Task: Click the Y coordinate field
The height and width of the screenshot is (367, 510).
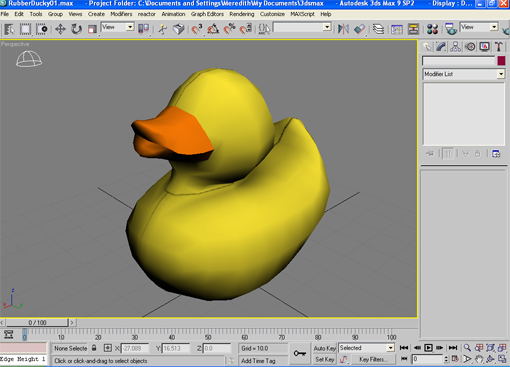Action: coord(176,348)
